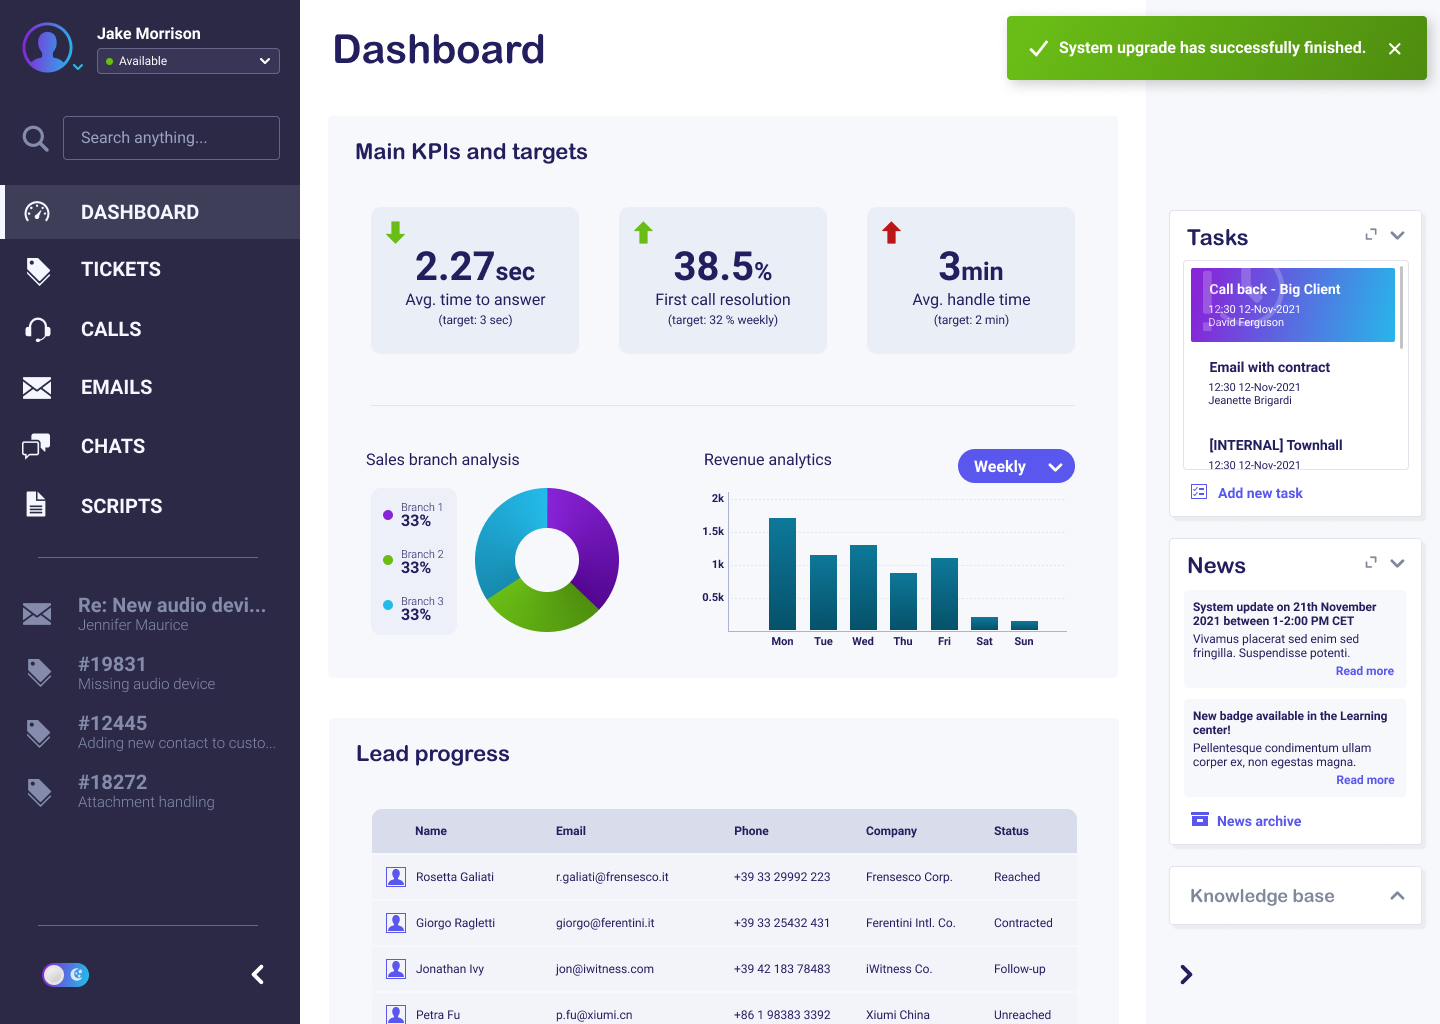Image resolution: width=1440 pixels, height=1024 pixels.
Task: Toggle the dark mode switch
Action: pos(66,975)
